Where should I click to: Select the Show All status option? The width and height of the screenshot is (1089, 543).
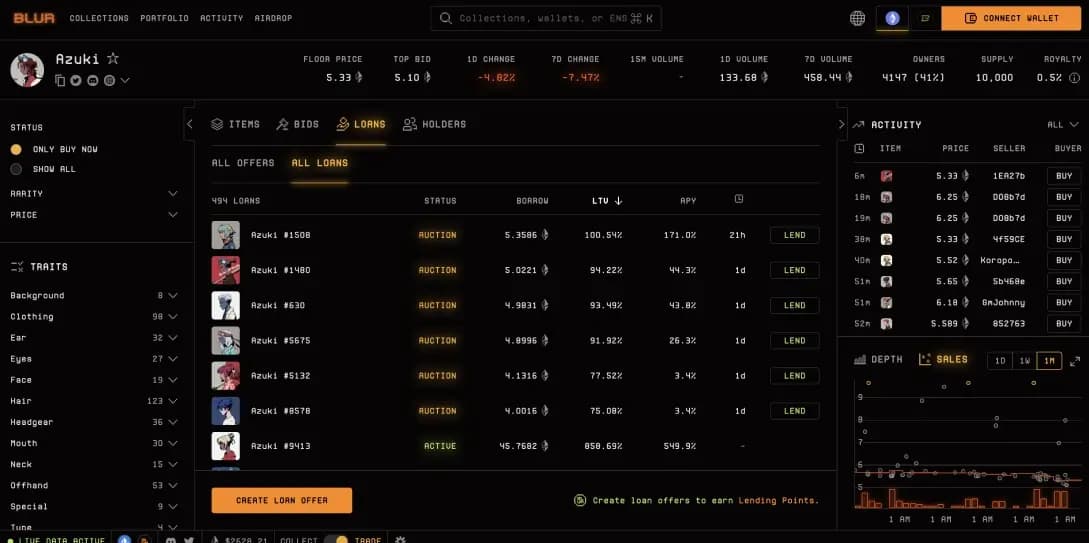point(43,169)
